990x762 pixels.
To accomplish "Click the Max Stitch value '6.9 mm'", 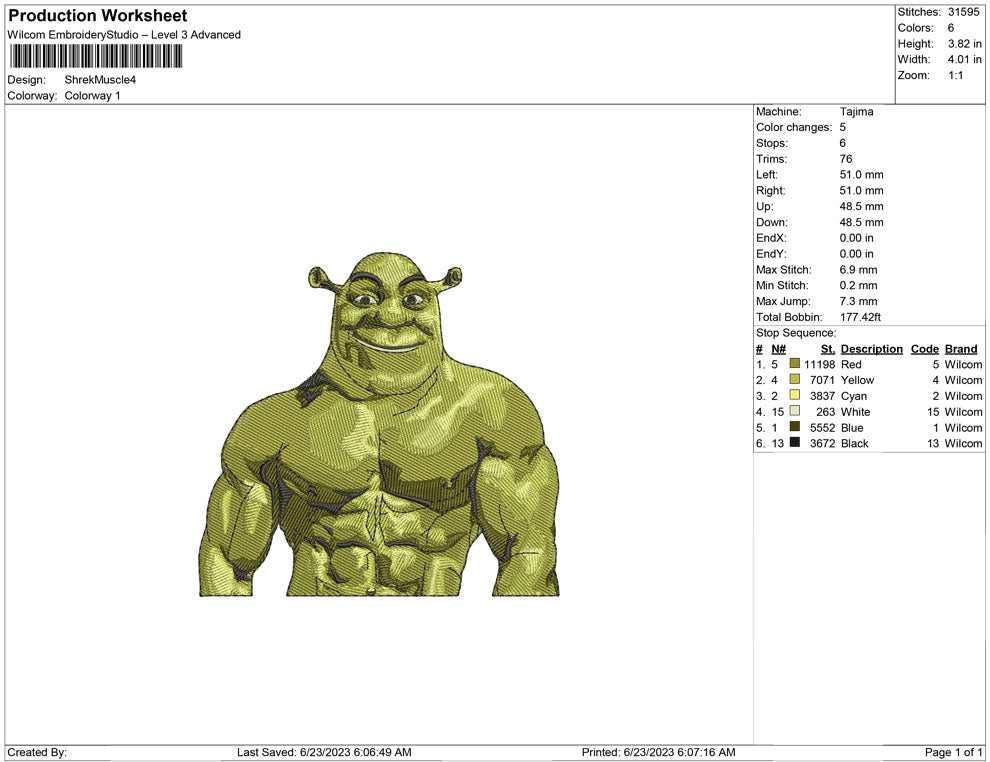I will pos(858,270).
